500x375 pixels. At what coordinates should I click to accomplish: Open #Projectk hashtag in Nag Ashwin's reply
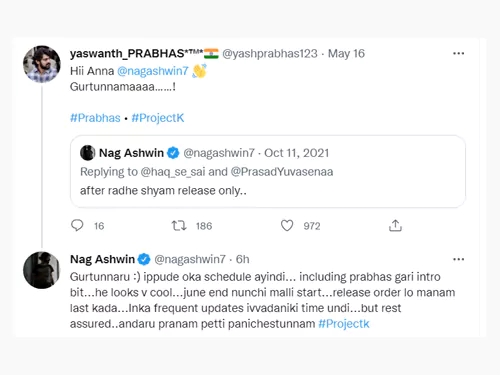coord(344,324)
